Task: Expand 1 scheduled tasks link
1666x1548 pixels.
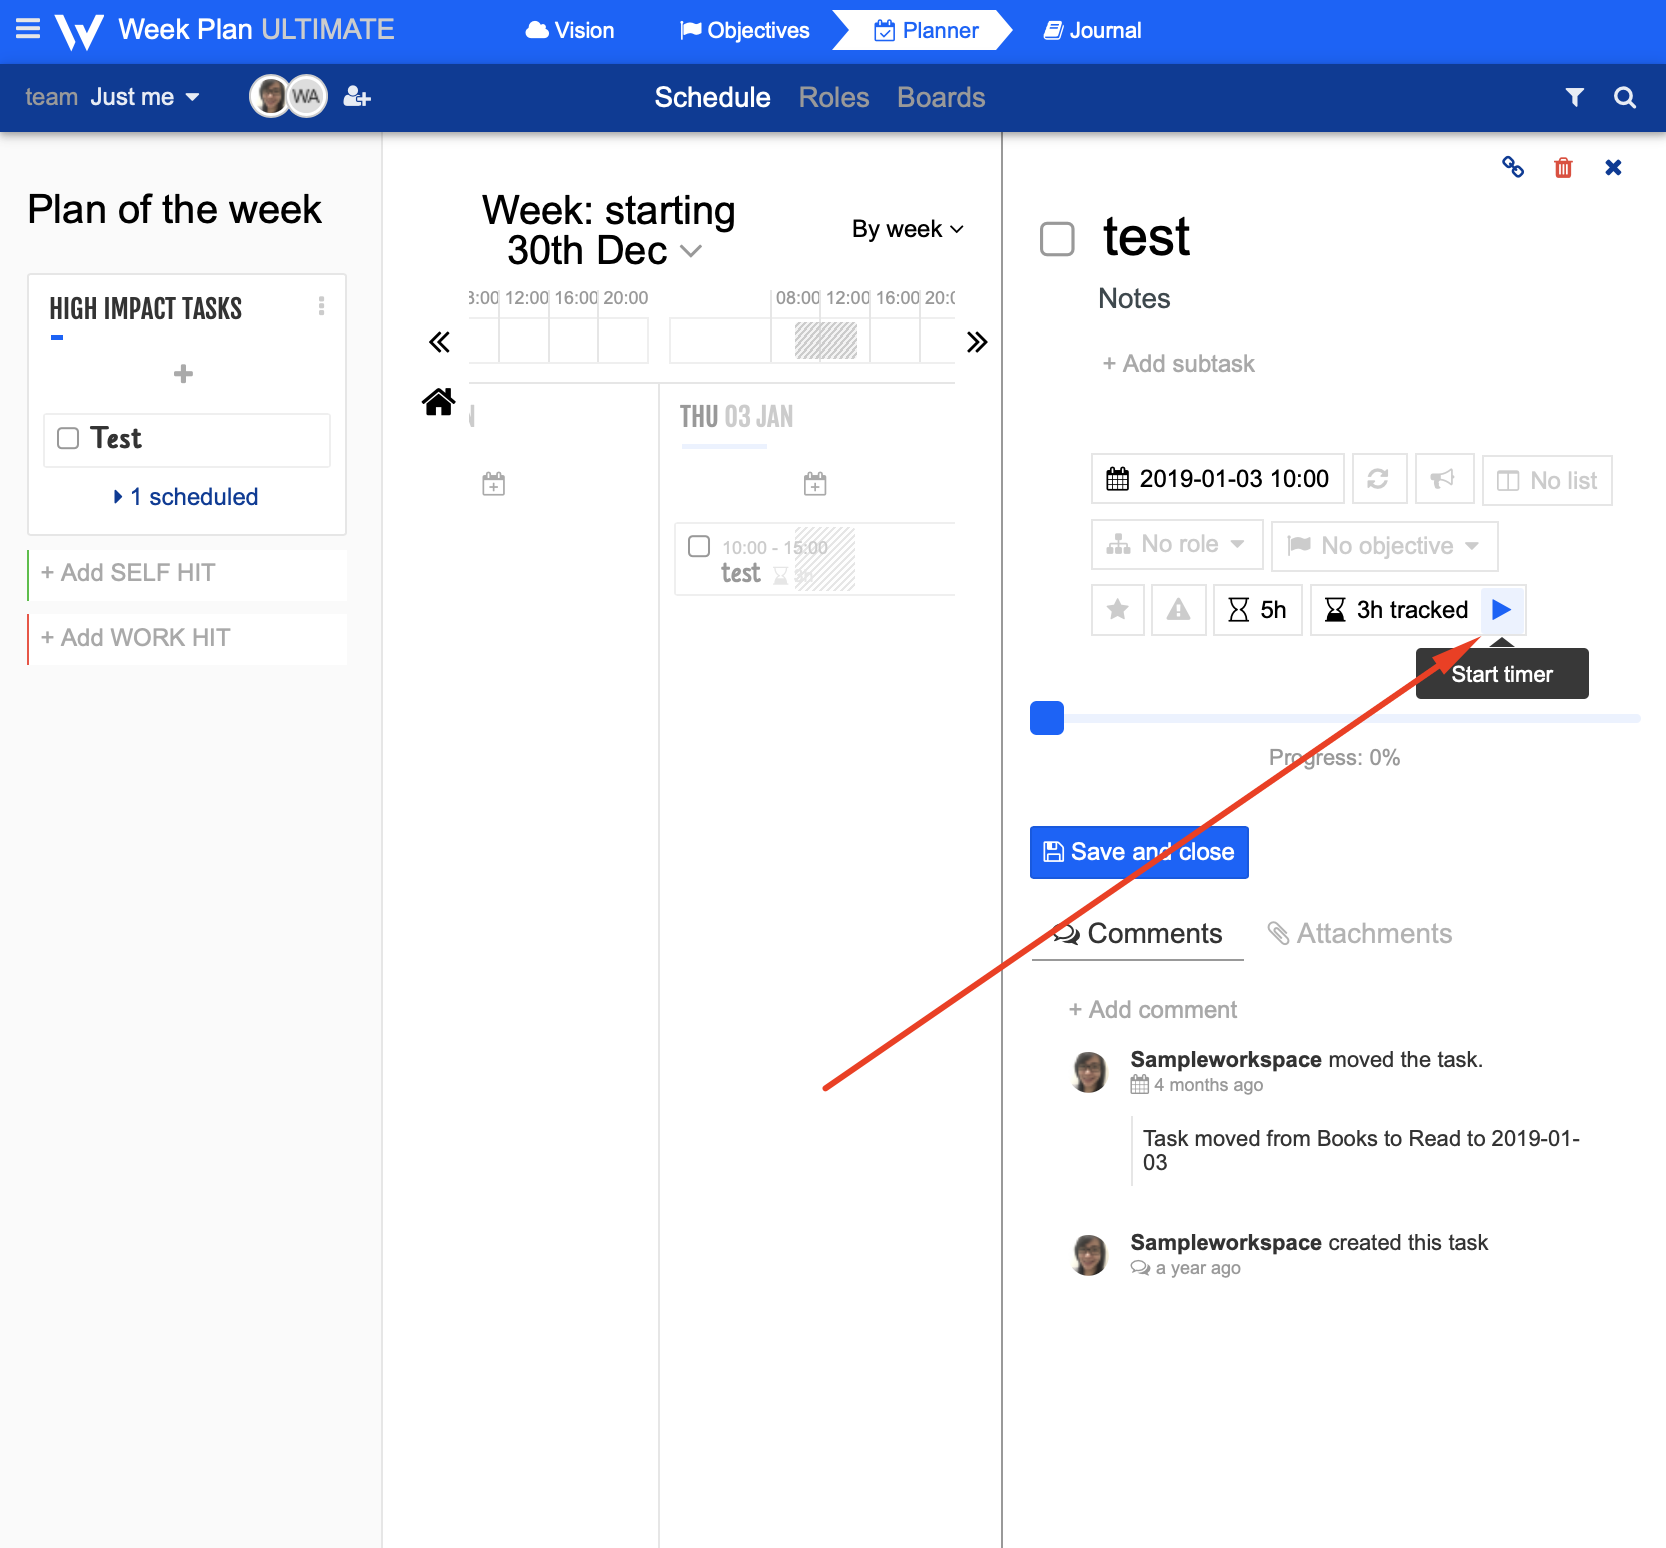Action: pos(186,497)
